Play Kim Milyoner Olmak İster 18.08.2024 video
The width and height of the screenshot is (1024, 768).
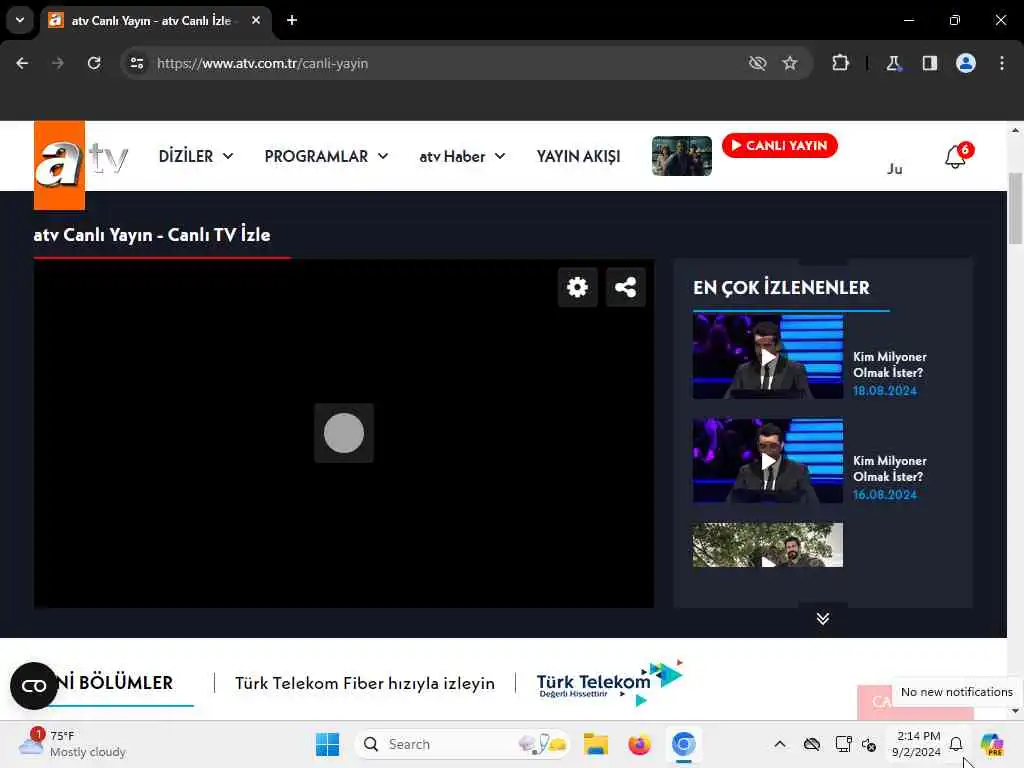(768, 357)
